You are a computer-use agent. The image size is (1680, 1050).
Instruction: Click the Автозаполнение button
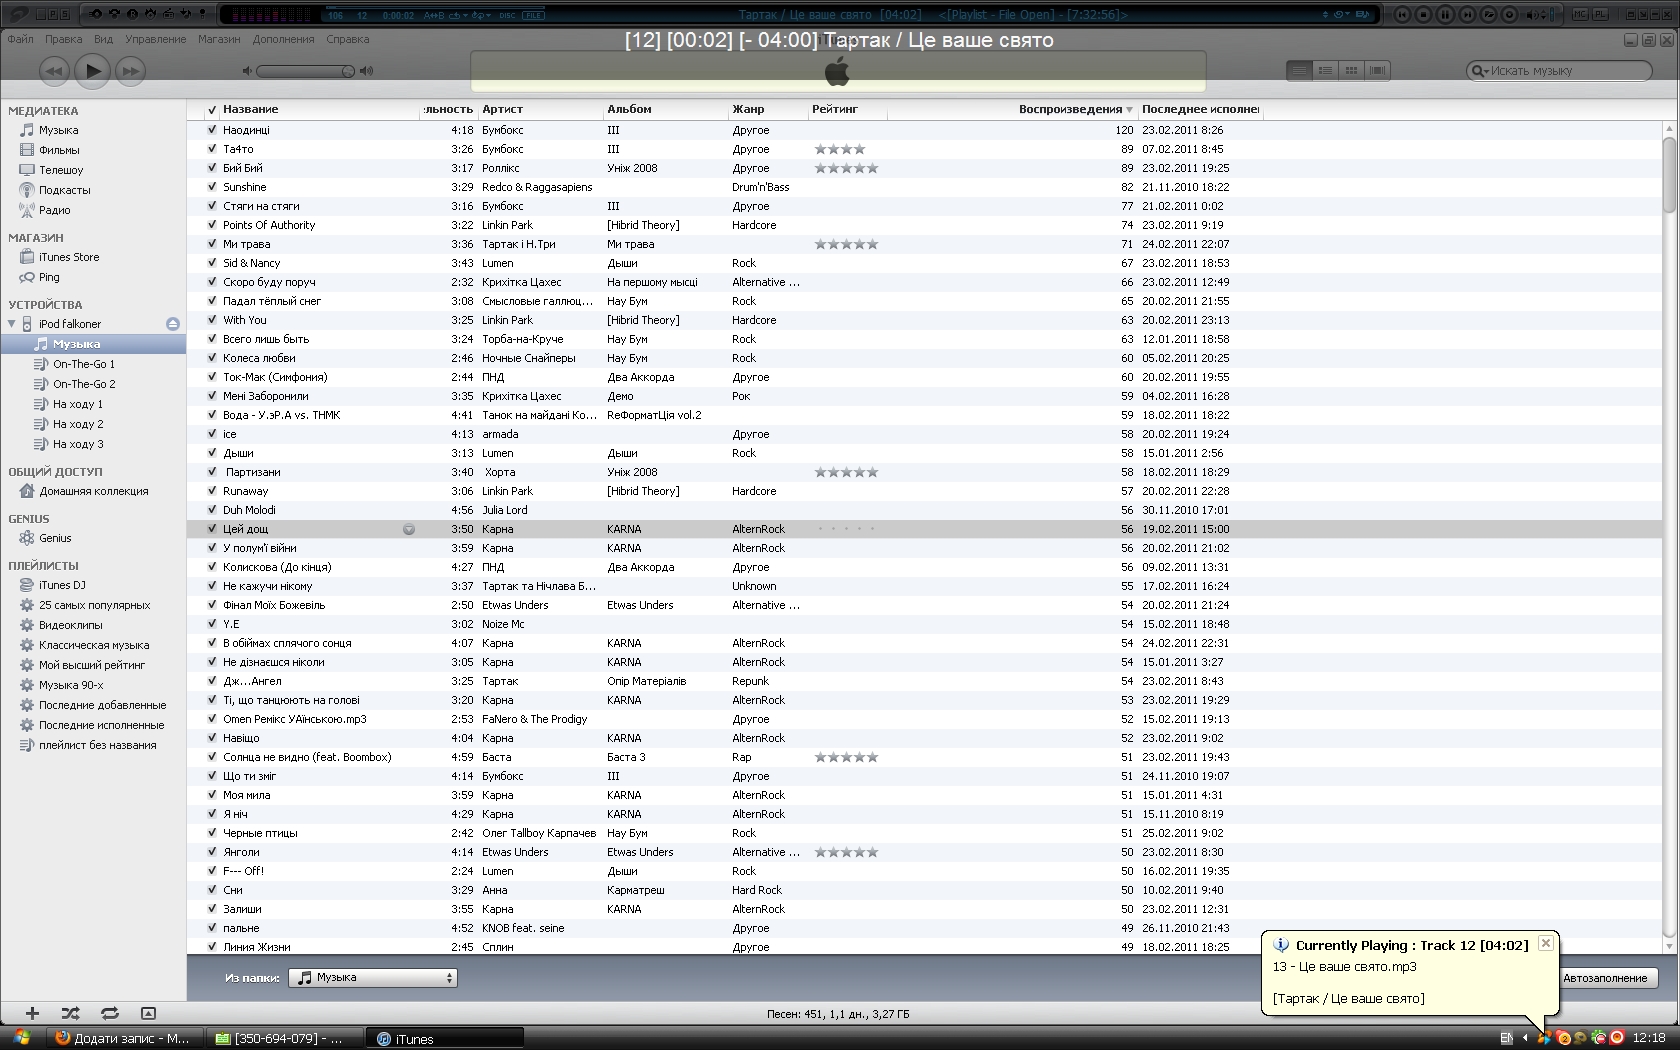coord(1606,978)
